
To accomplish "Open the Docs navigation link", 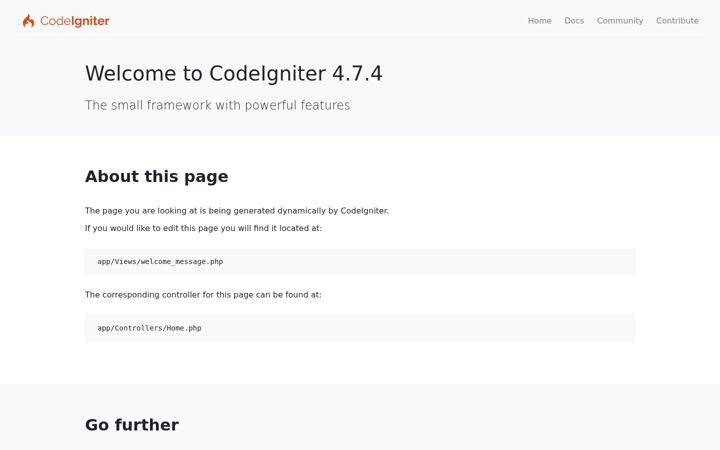I will coord(574,21).
